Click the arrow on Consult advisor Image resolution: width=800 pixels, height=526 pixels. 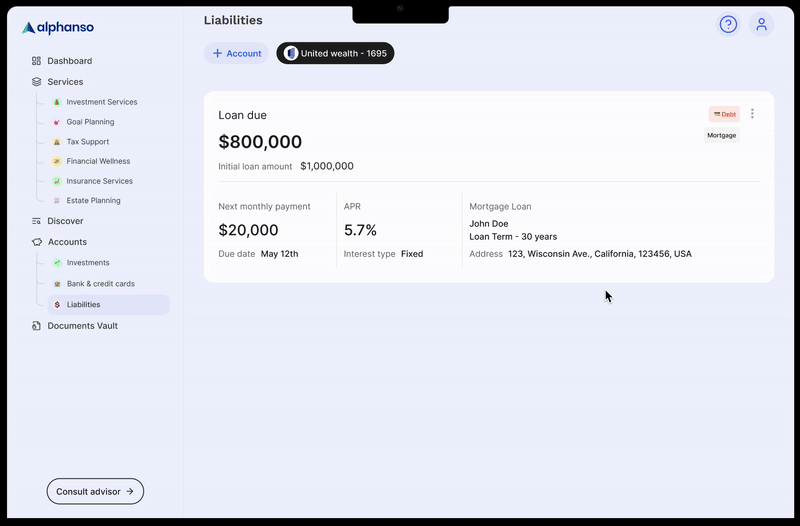130,491
